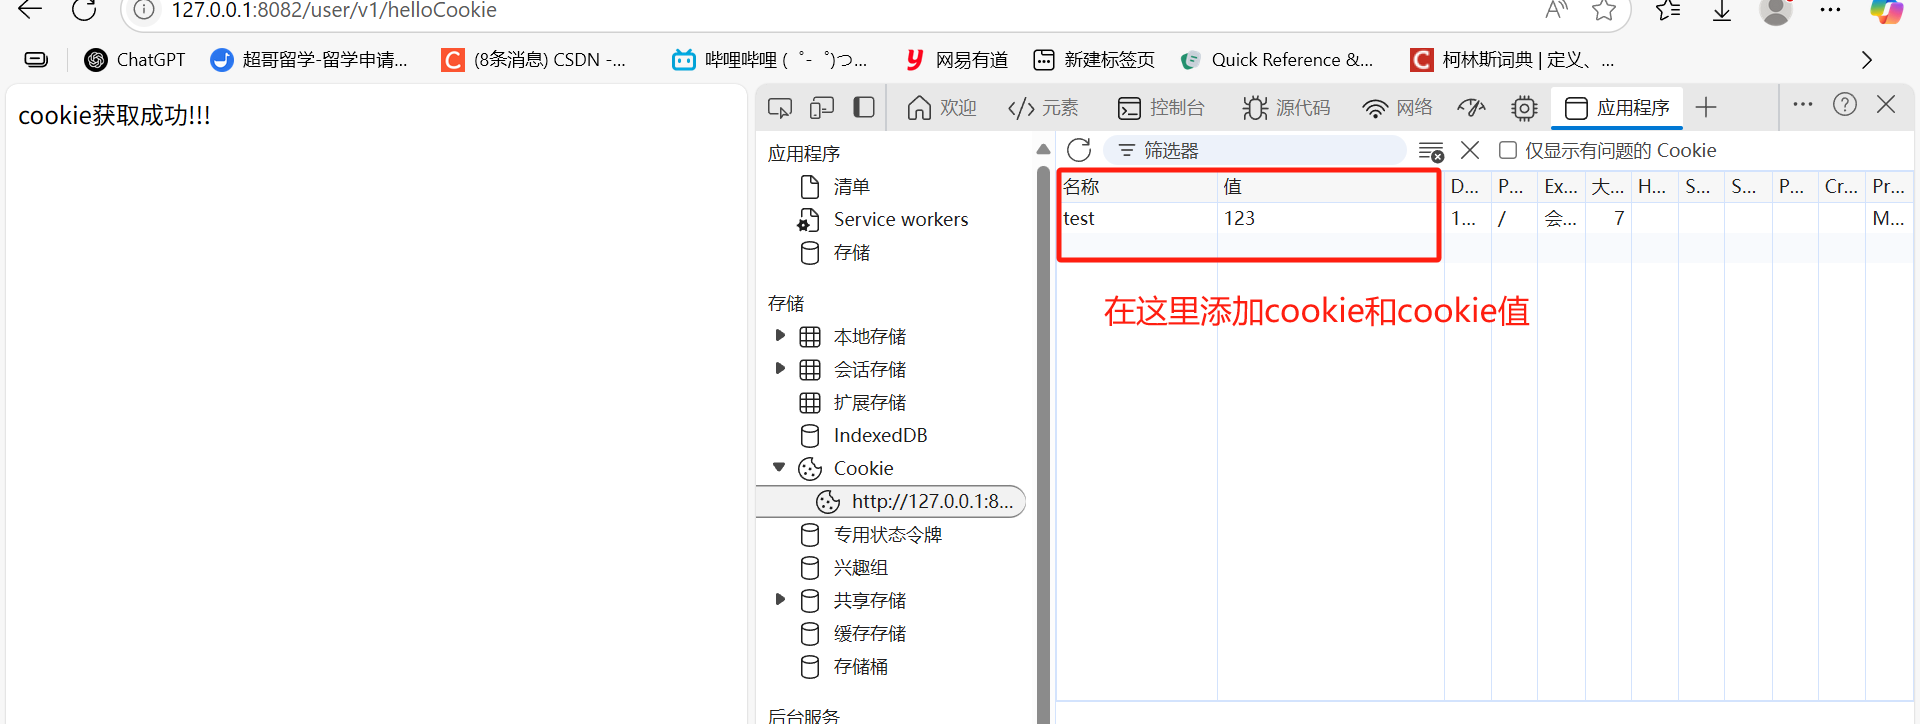The width and height of the screenshot is (1920, 724).
Task: Switch to the 网络 tab
Action: [x=1398, y=108]
